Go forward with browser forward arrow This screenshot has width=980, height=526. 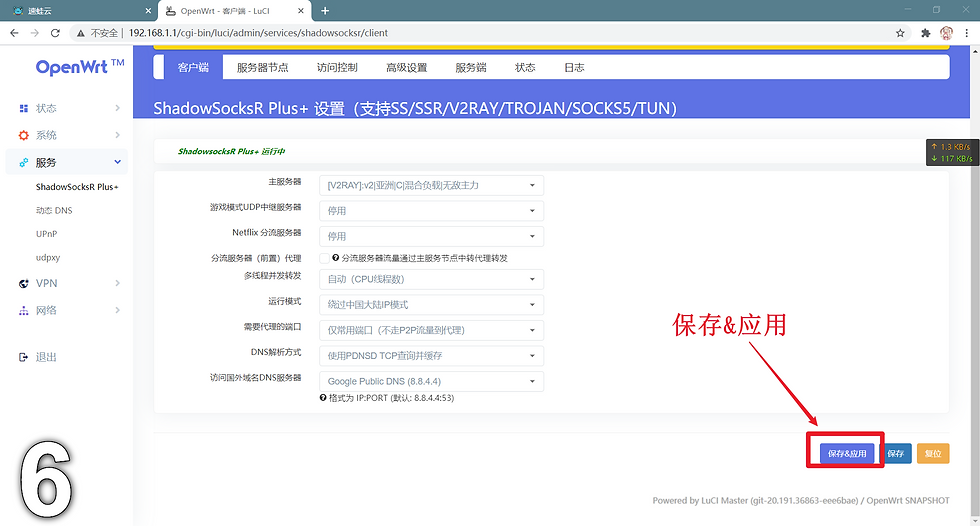click(35, 32)
